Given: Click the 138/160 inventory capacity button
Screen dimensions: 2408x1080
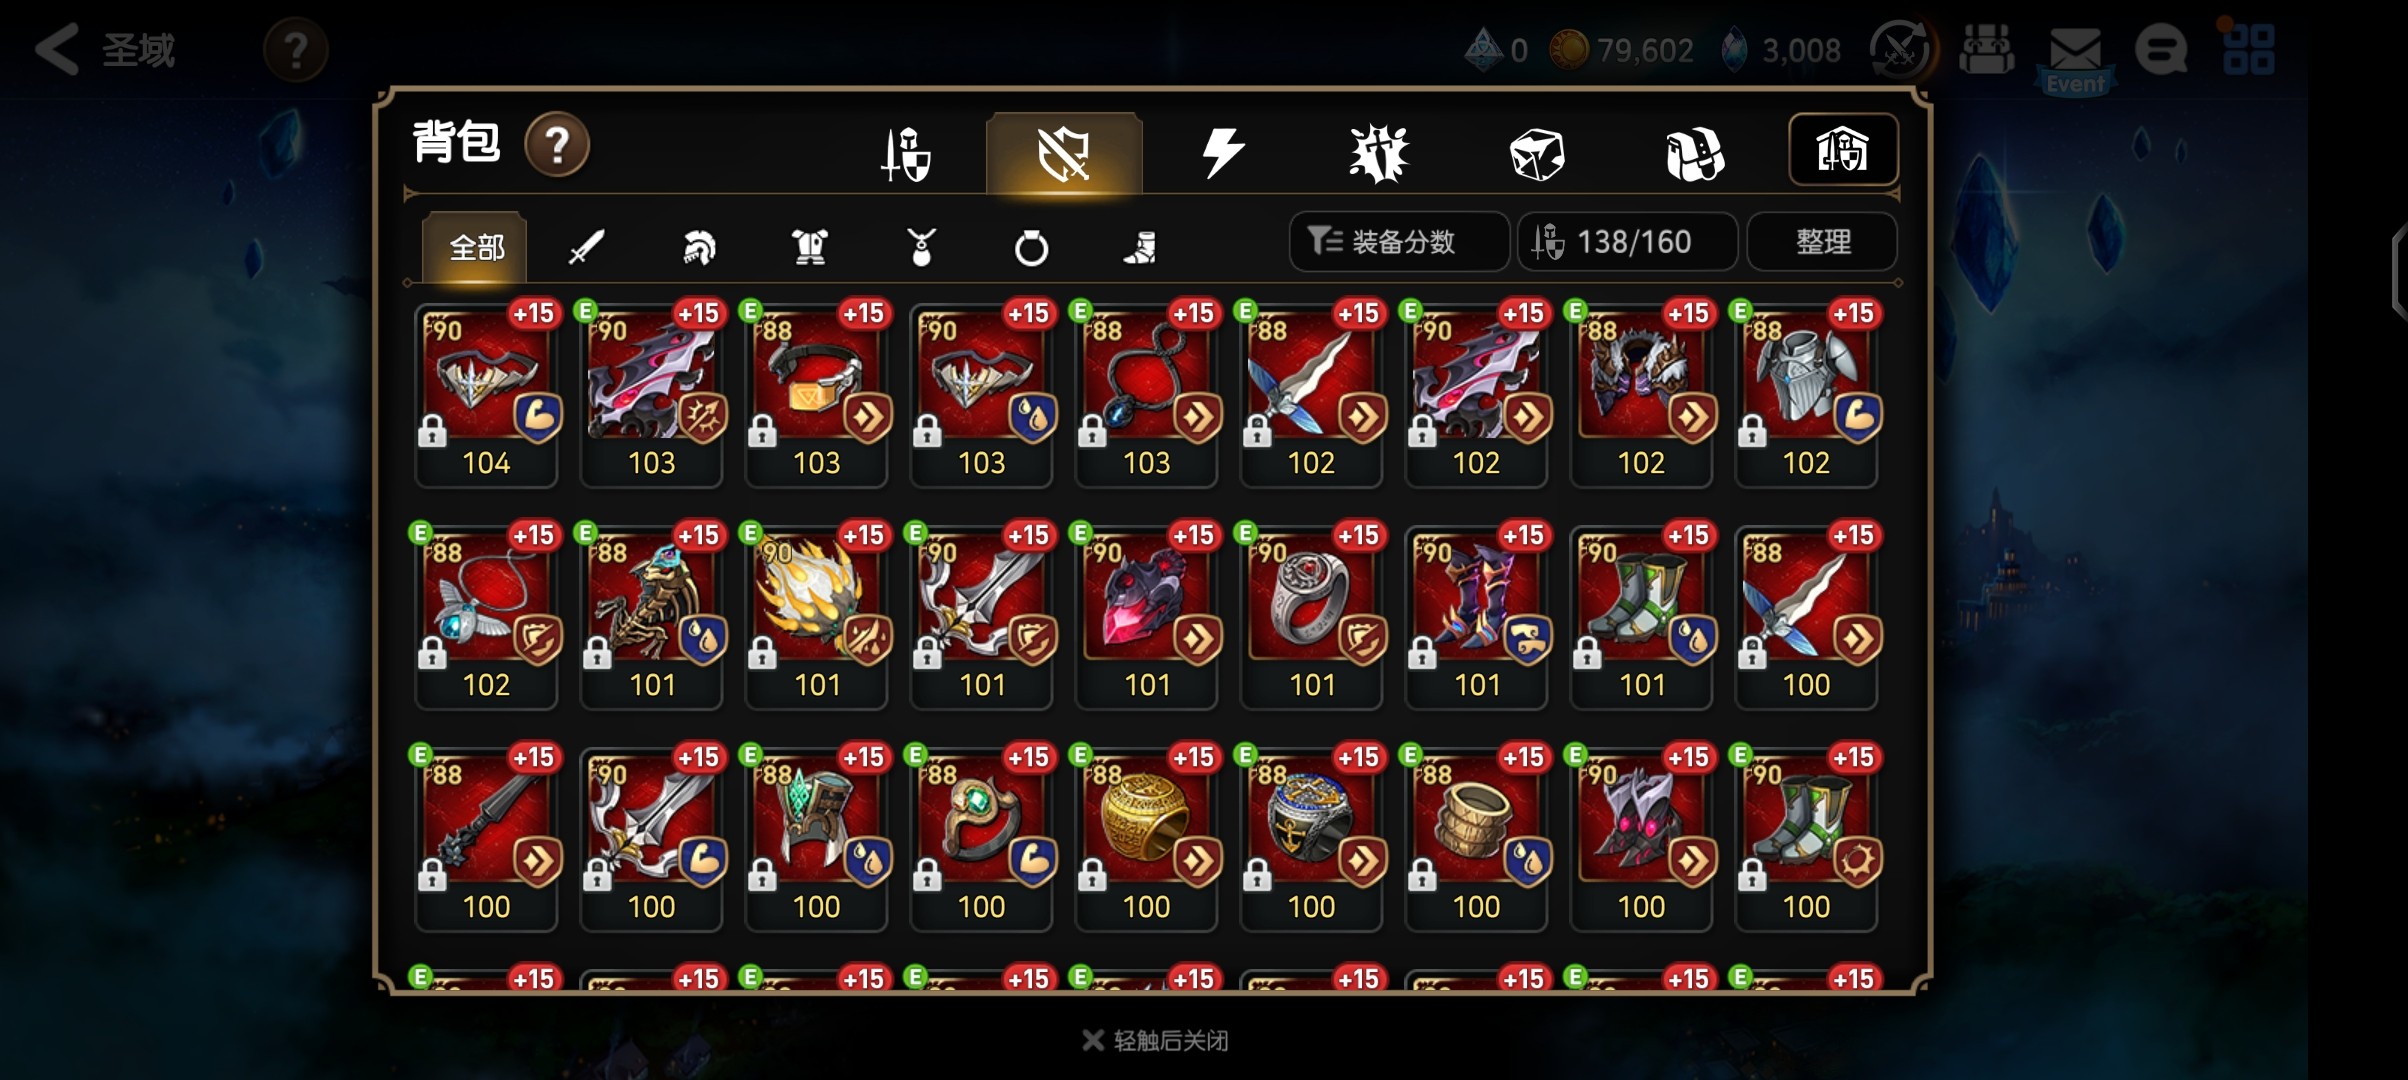Looking at the screenshot, I should [x=1627, y=241].
